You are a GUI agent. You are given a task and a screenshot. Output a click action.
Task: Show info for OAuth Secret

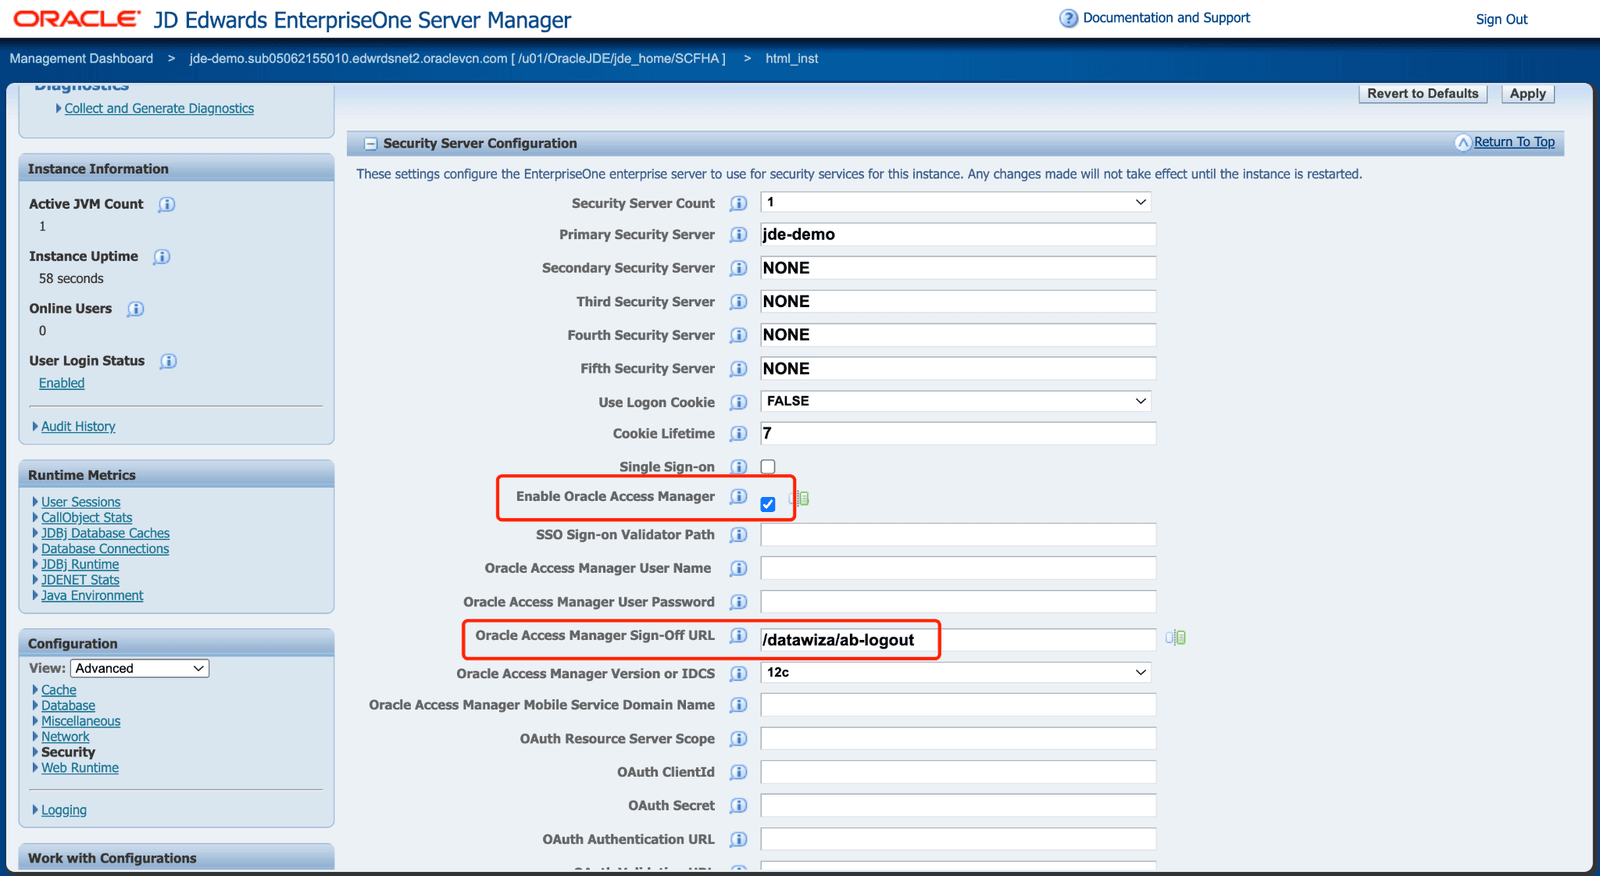coord(738,806)
